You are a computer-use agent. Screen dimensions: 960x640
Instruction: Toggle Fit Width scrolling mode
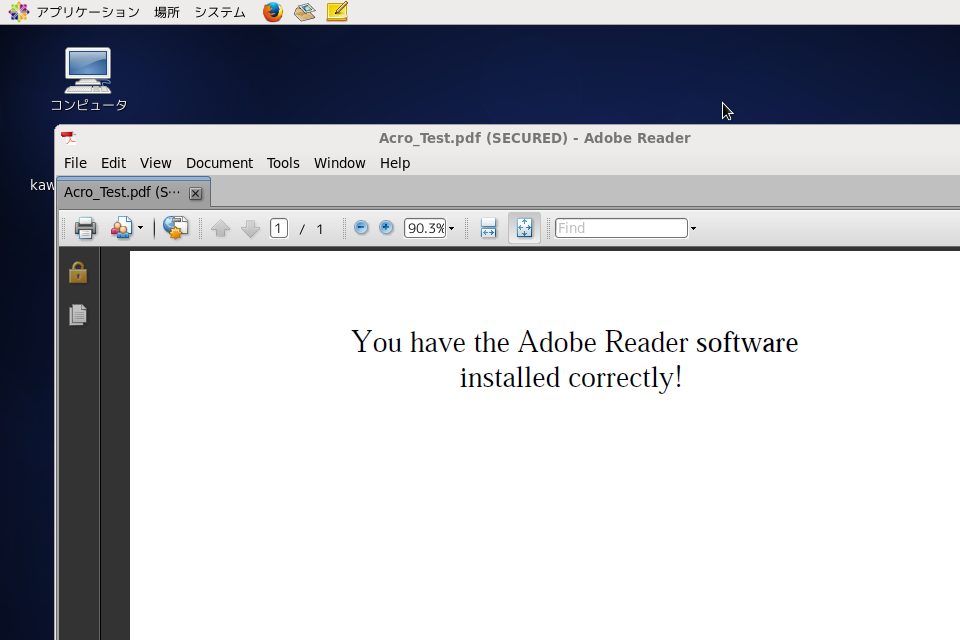click(488, 228)
